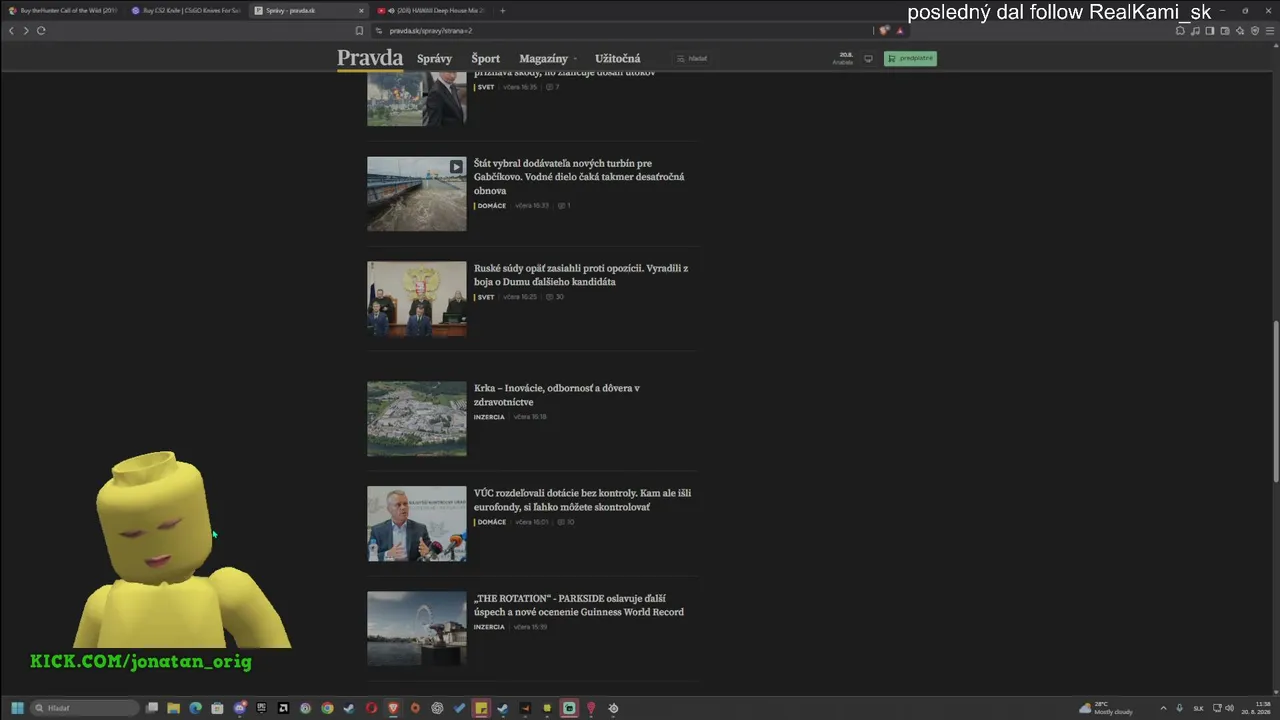The height and width of the screenshot is (720, 1280).
Task: Open Discord from the taskbar
Action: coord(240,708)
